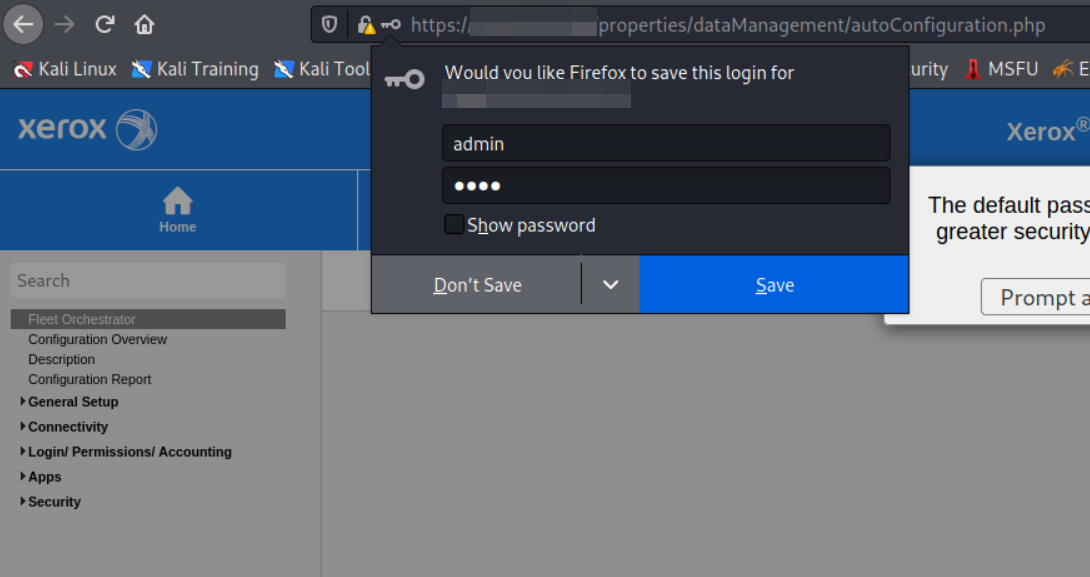This screenshot has height=577, width=1090.
Task: Focus the username field containing admin
Action: (666, 143)
